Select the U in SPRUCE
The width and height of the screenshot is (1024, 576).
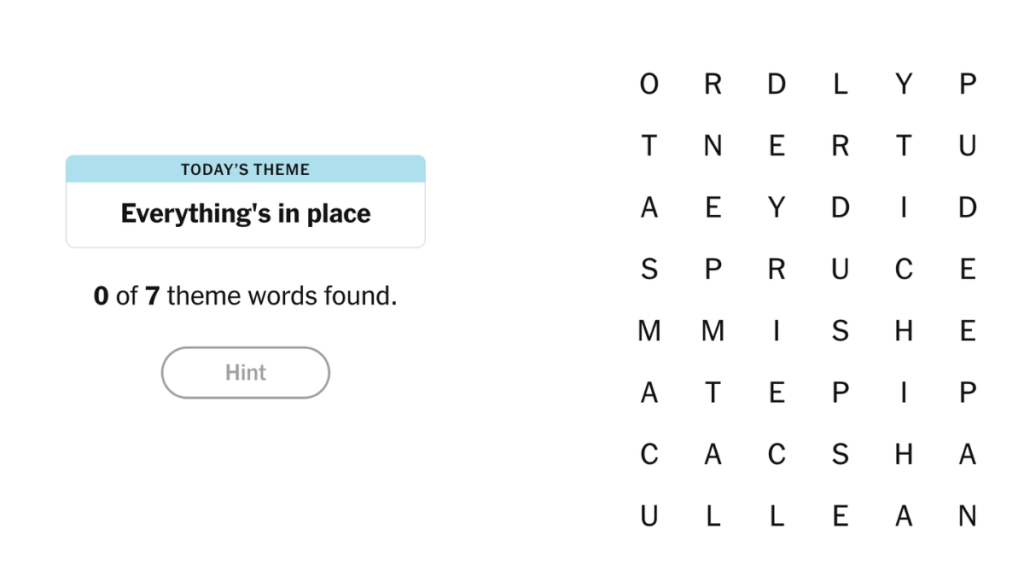point(841,269)
